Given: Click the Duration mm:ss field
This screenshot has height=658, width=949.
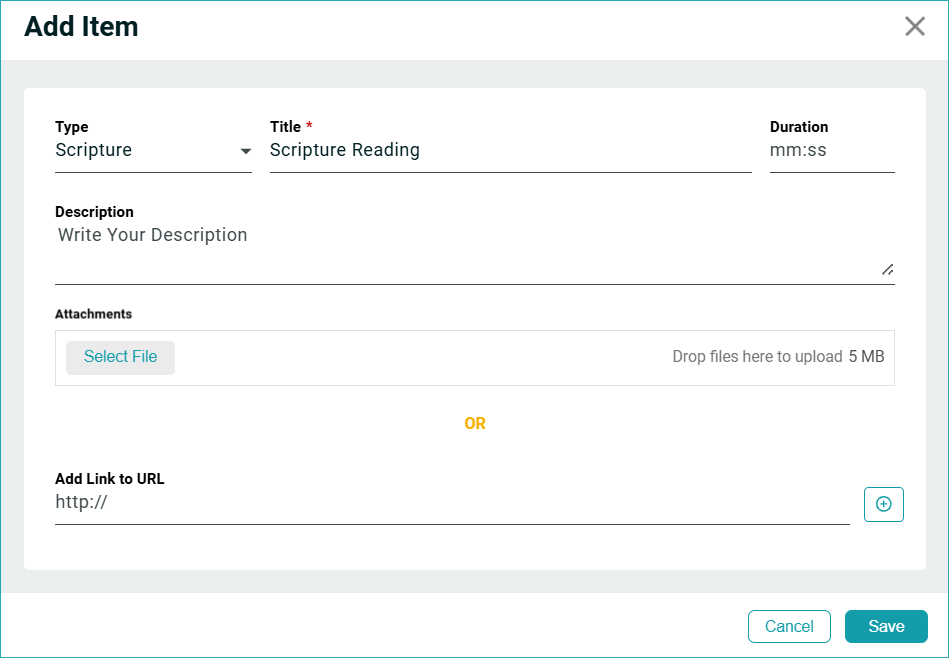Looking at the screenshot, I should point(831,151).
